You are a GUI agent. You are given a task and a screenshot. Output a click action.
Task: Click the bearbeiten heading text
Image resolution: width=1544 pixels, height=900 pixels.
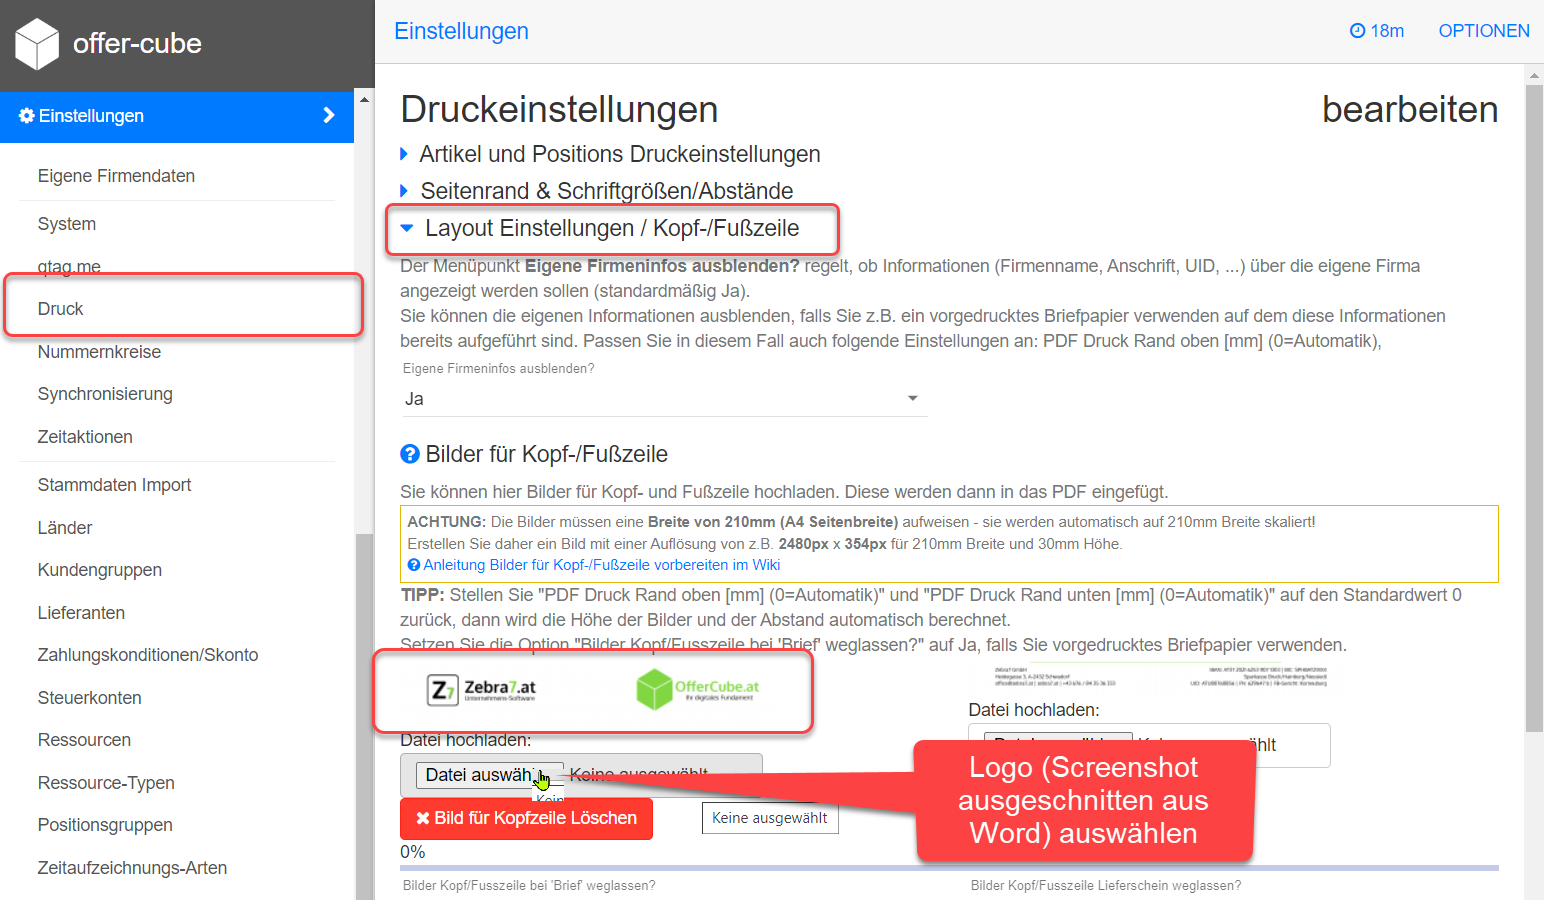1410,110
